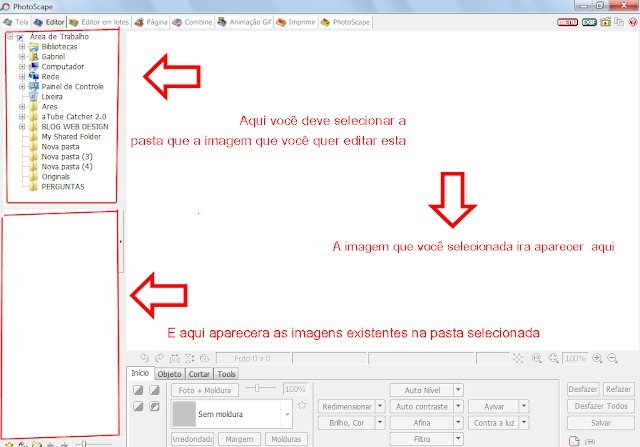Select the Lixeira item in tree
640x447 pixels.
(52, 97)
